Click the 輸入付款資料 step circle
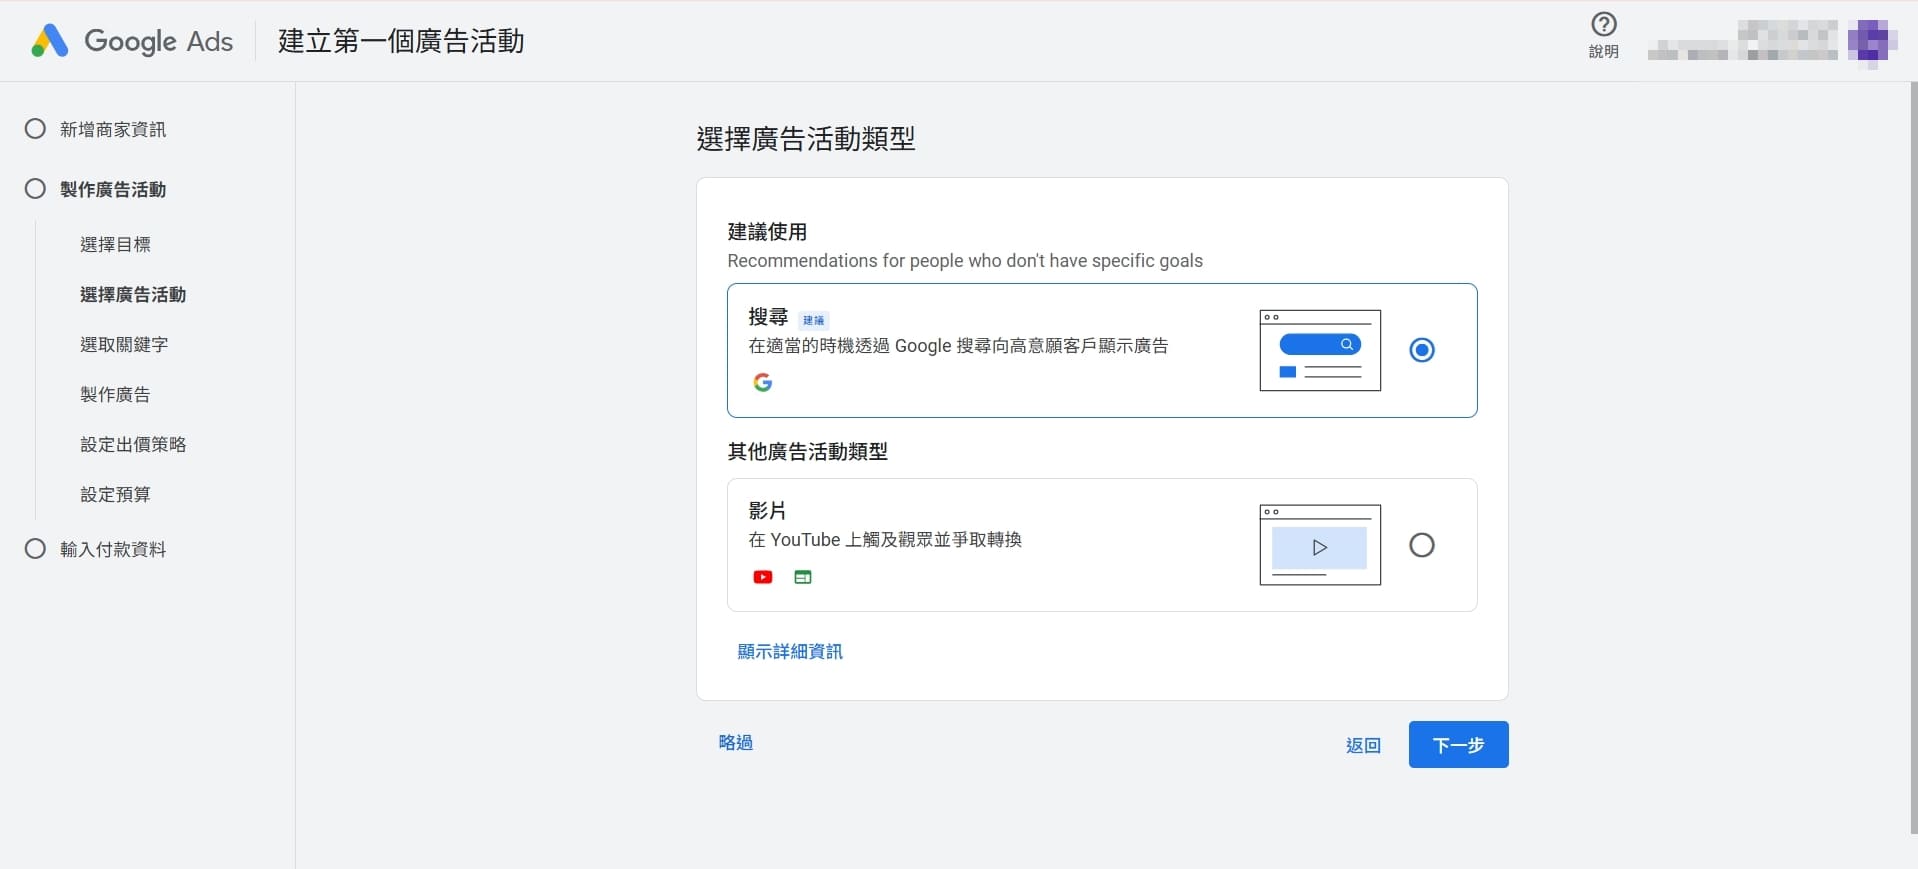Viewport: 1918px width, 869px height. click(35, 549)
